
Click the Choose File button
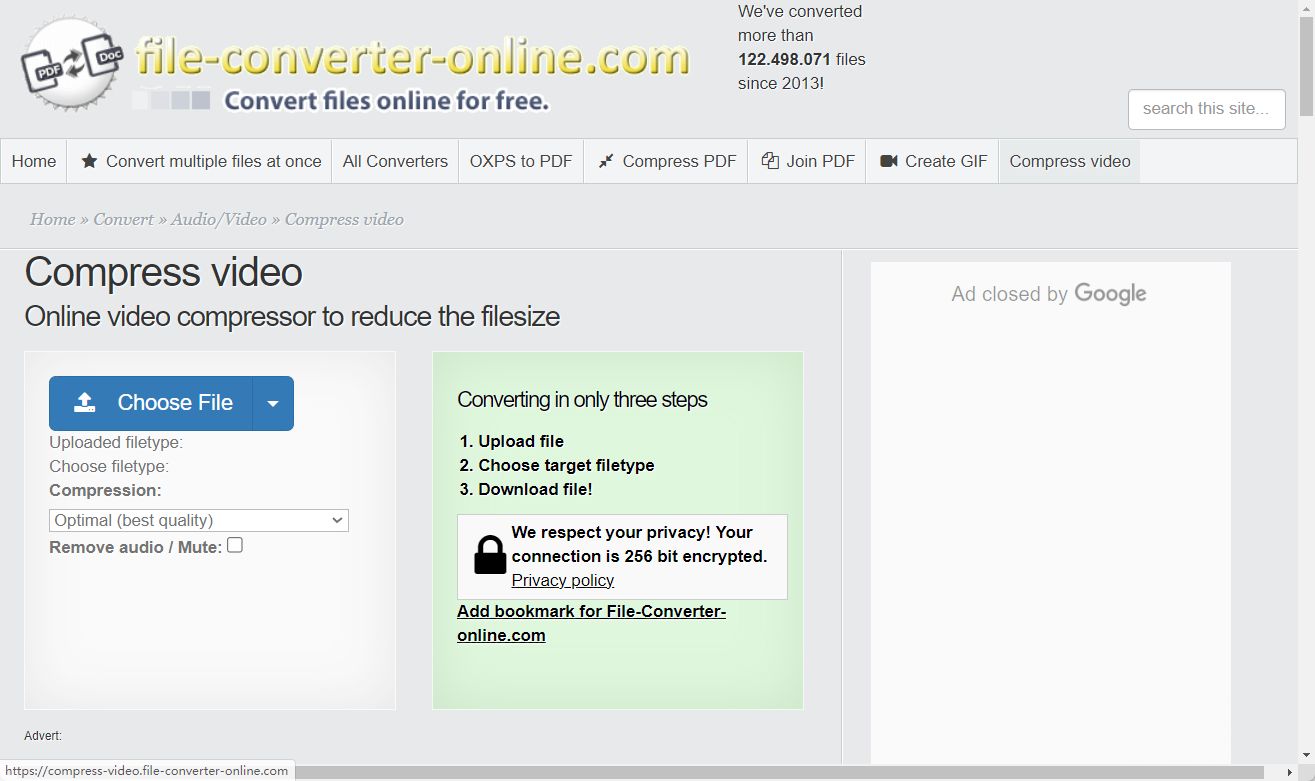tap(151, 403)
